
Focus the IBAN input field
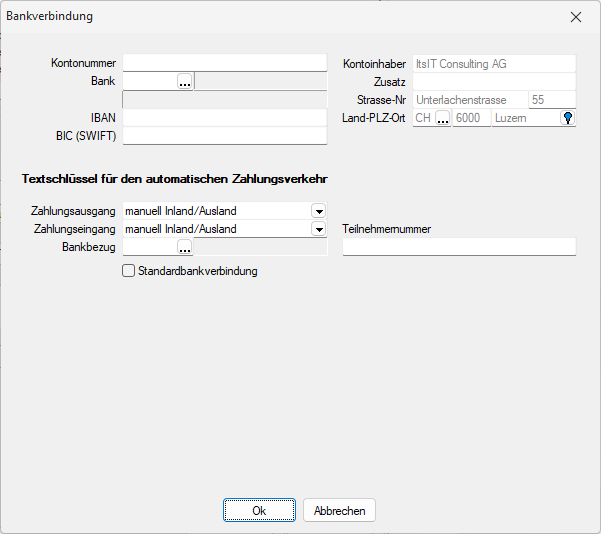(224, 118)
